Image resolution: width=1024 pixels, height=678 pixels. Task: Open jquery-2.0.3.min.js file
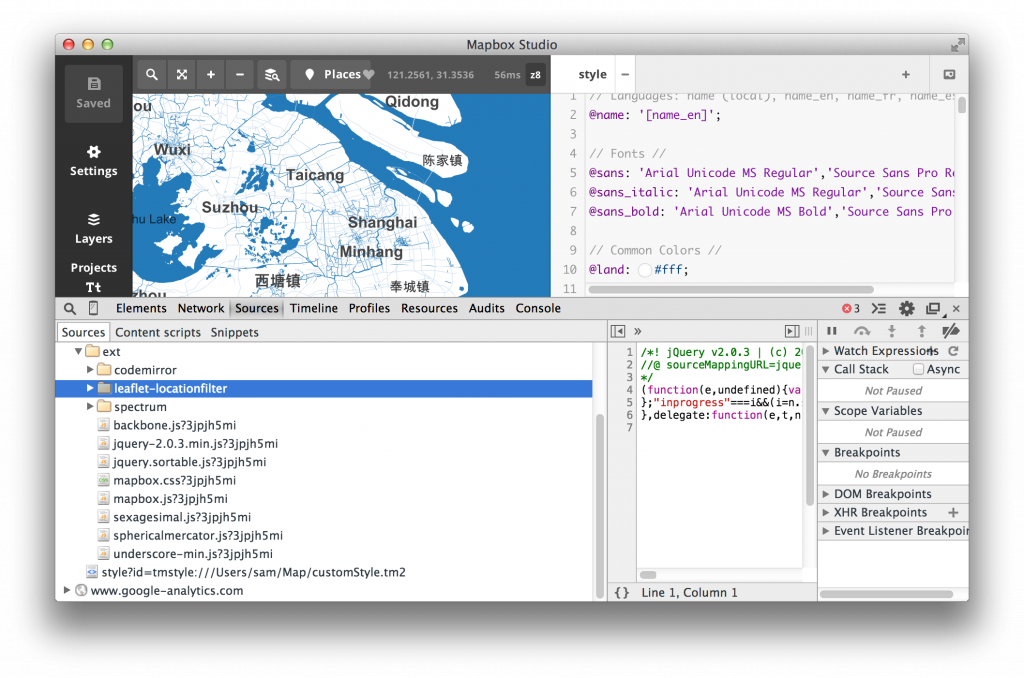click(195, 444)
